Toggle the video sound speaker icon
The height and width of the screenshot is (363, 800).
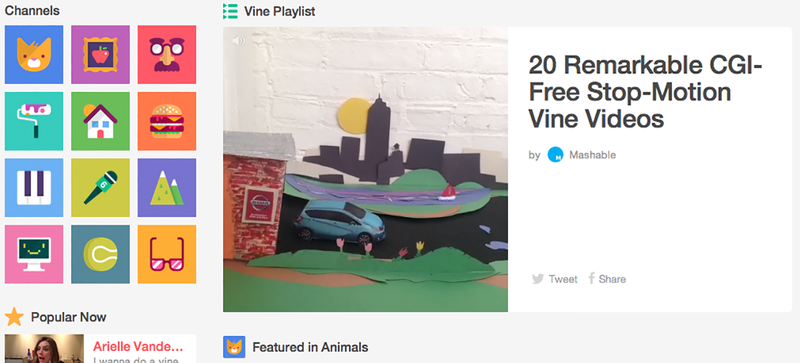tap(239, 41)
